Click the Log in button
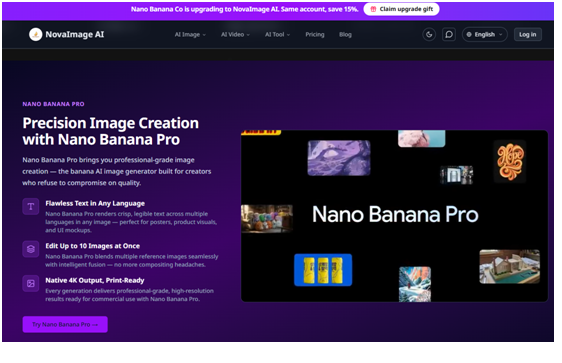Screen dimensions: 562x363 click(x=528, y=34)
